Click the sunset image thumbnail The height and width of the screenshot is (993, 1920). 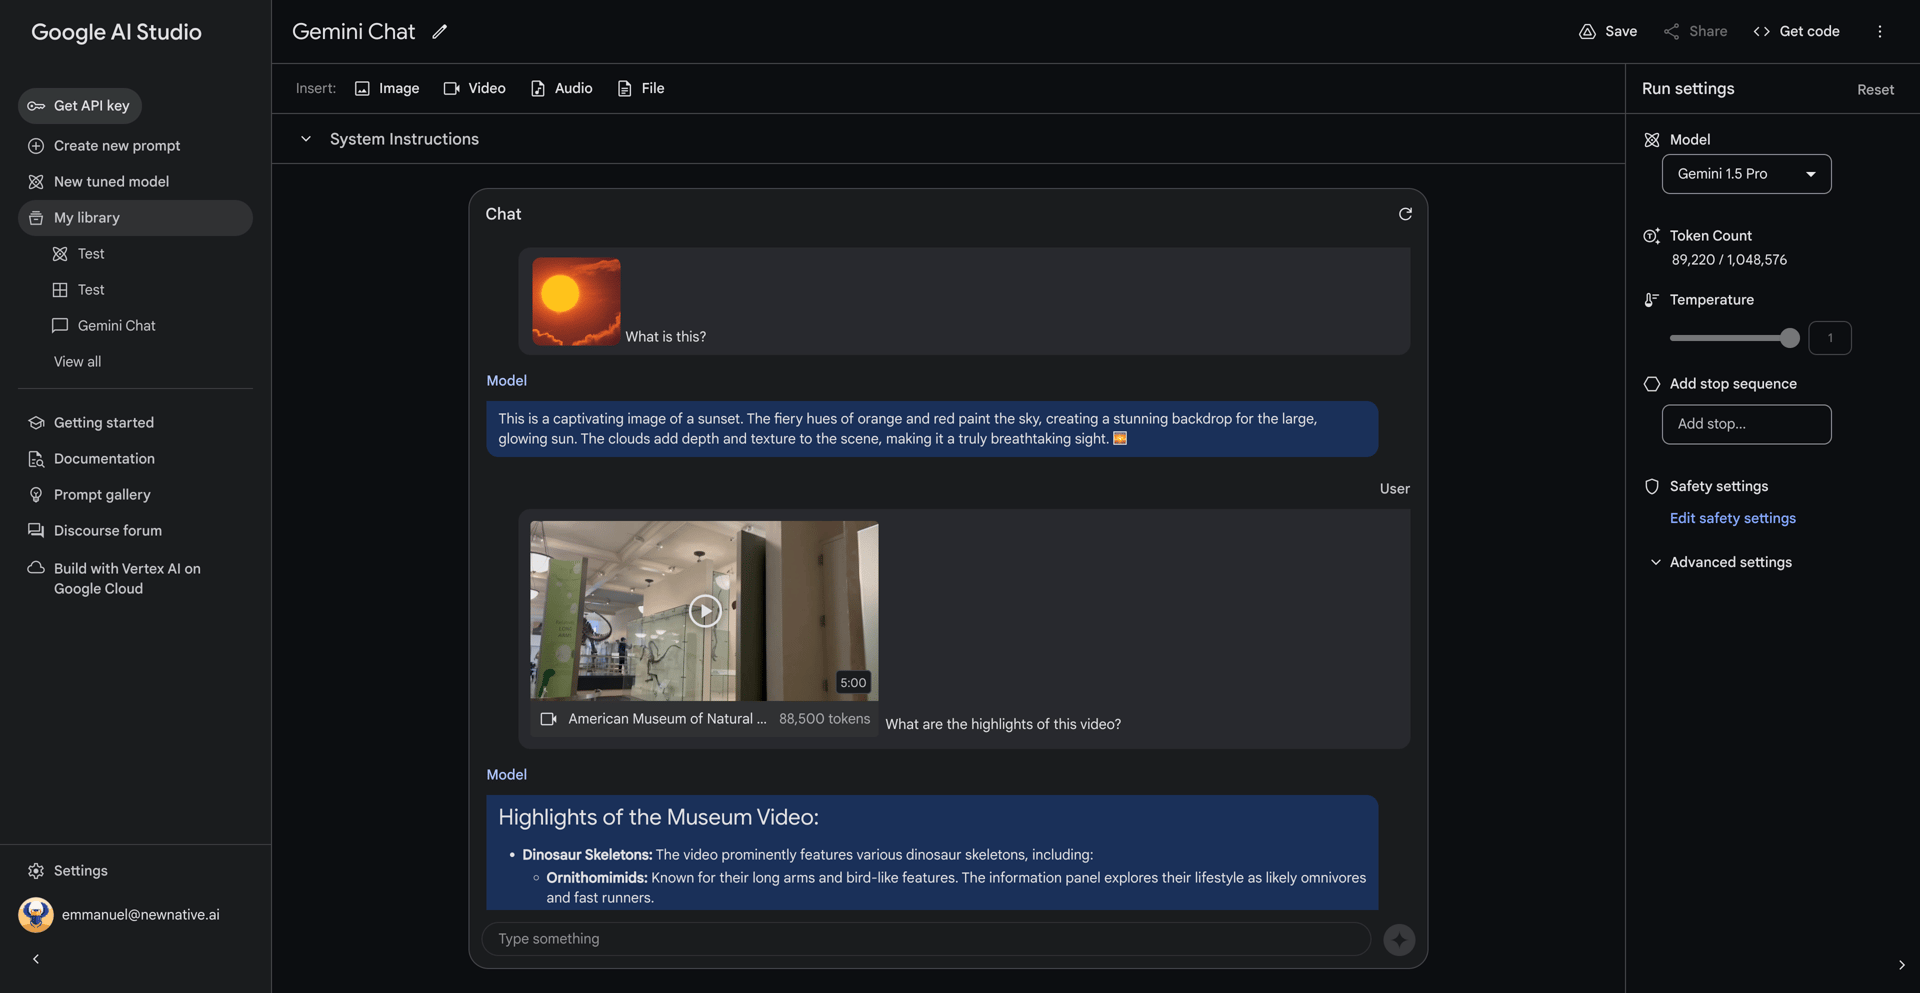tap(576, 301)
